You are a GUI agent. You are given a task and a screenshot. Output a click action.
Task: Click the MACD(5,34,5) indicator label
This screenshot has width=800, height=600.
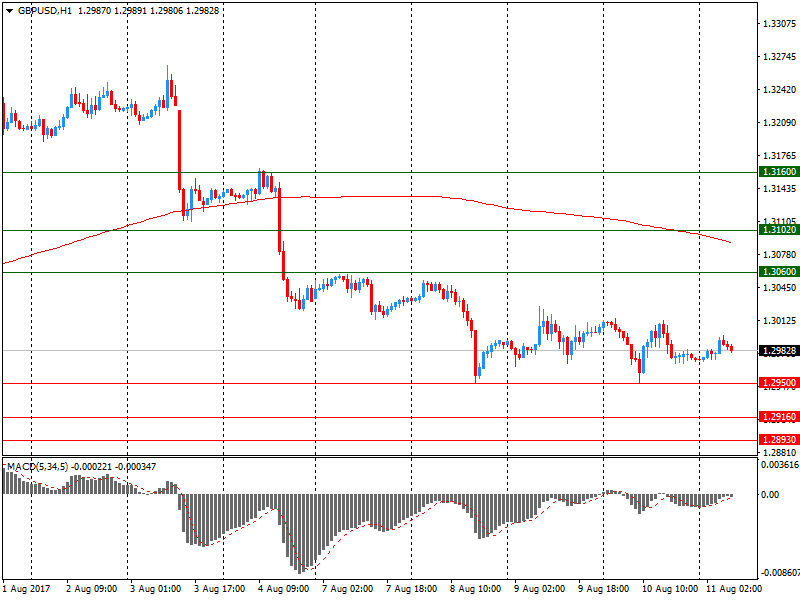37,467
